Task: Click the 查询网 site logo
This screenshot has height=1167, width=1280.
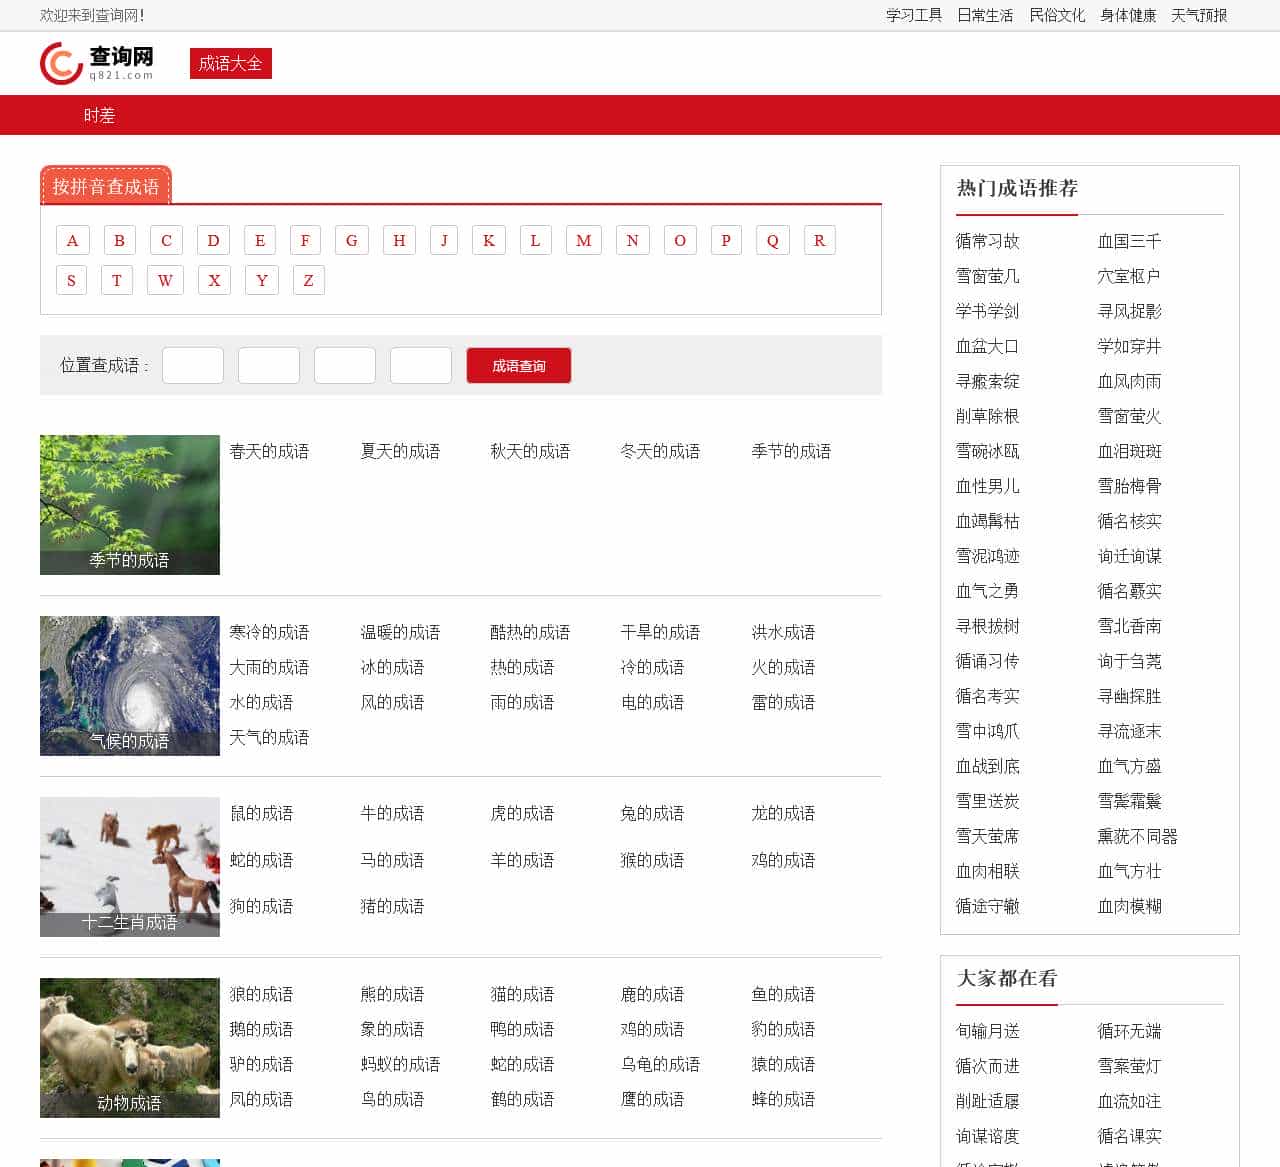Action: (x=97, y=63)
